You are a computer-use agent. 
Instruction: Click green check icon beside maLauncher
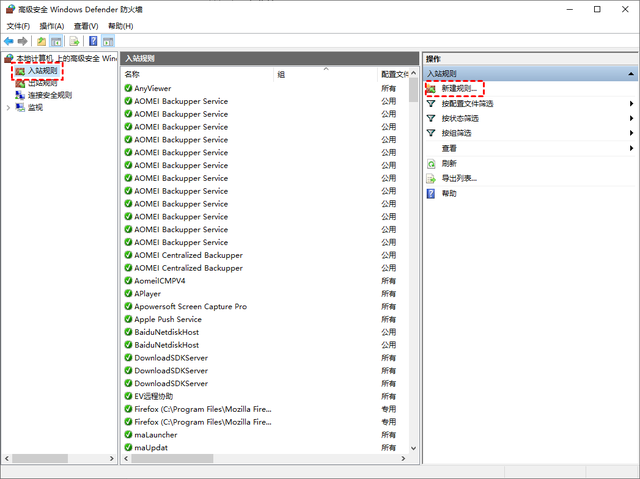click(128, 435)
